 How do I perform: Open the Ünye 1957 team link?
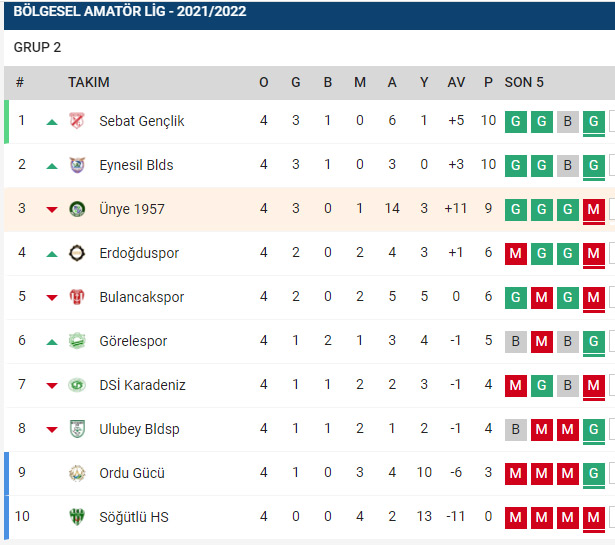tap(132, 209)
